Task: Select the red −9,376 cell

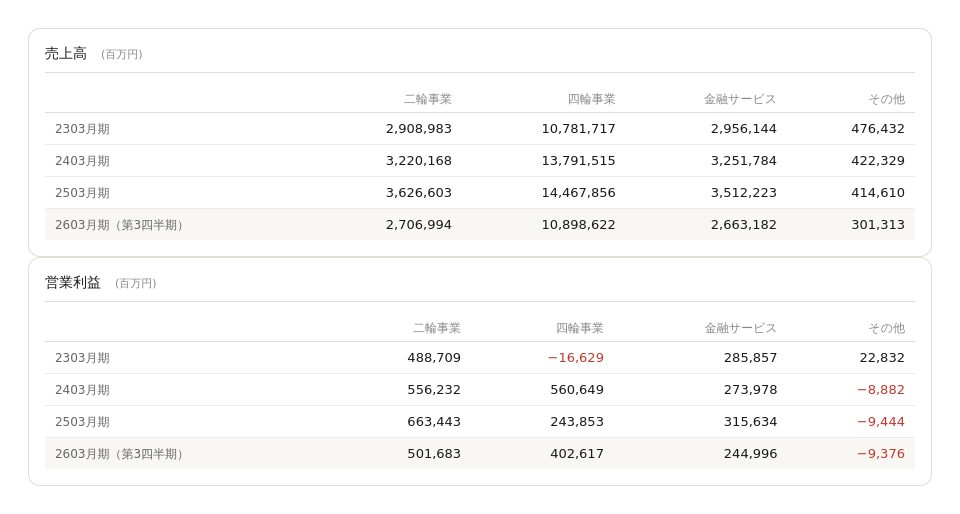Action: [x=880, y=454]
